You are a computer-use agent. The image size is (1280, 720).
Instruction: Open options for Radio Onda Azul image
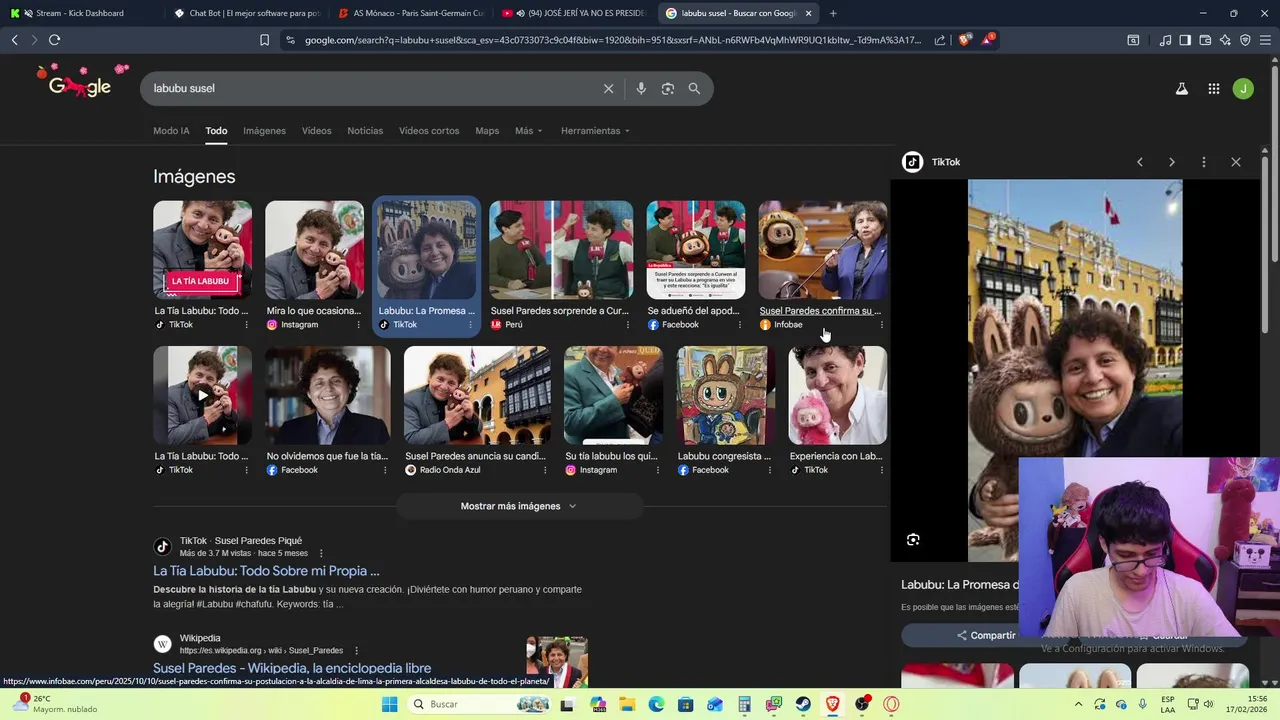(x=545, y=470)
